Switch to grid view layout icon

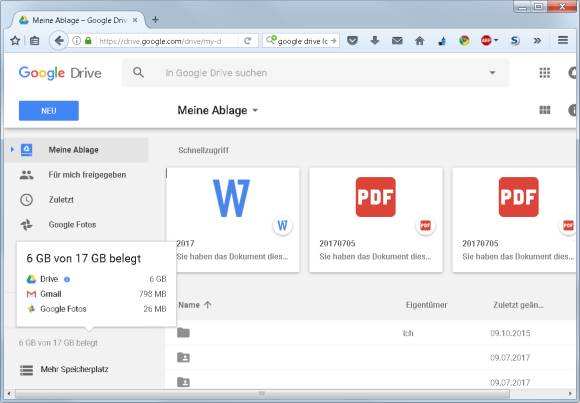pyautogui.click(x=545, y=110)
